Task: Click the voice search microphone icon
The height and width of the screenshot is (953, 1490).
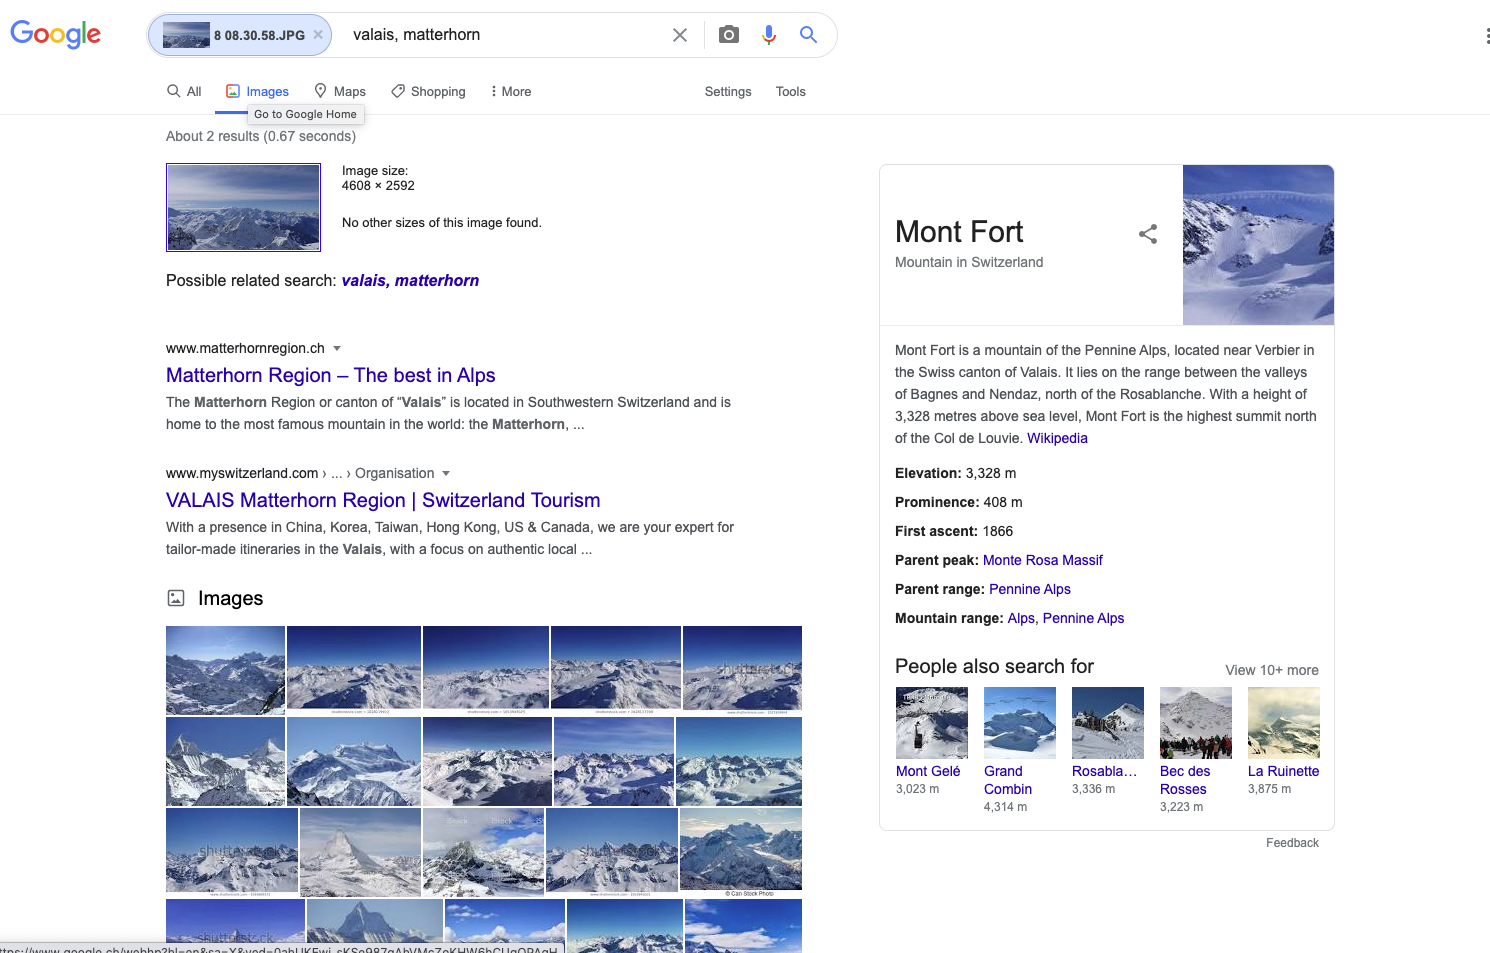Action: [x=768, y=34]
